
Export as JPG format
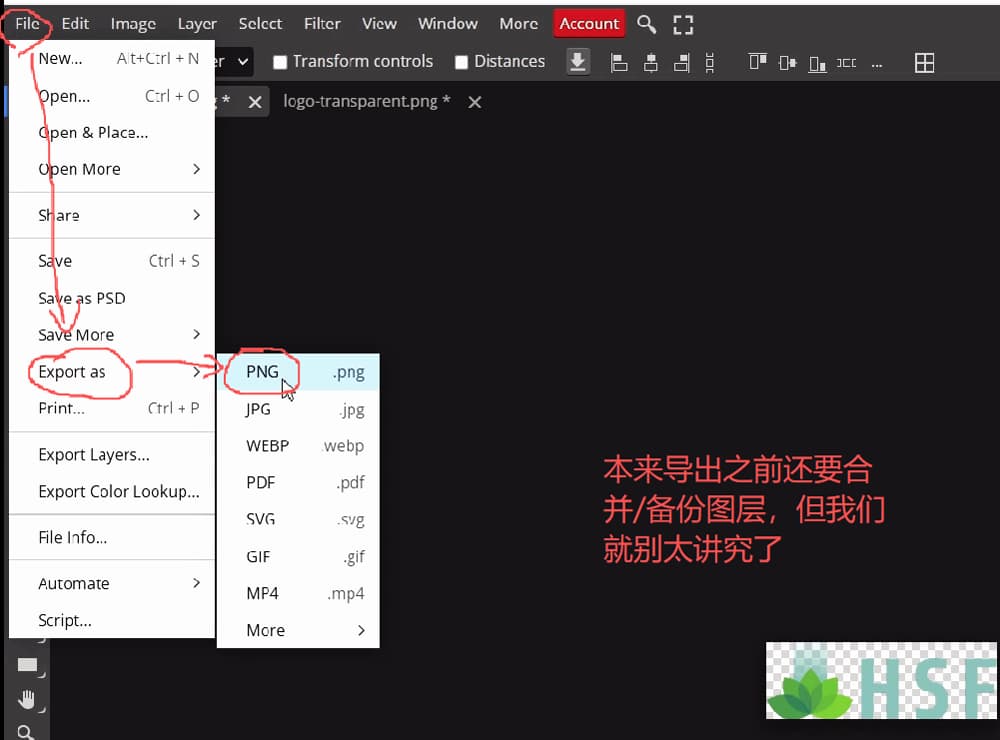tap(298, 410)
